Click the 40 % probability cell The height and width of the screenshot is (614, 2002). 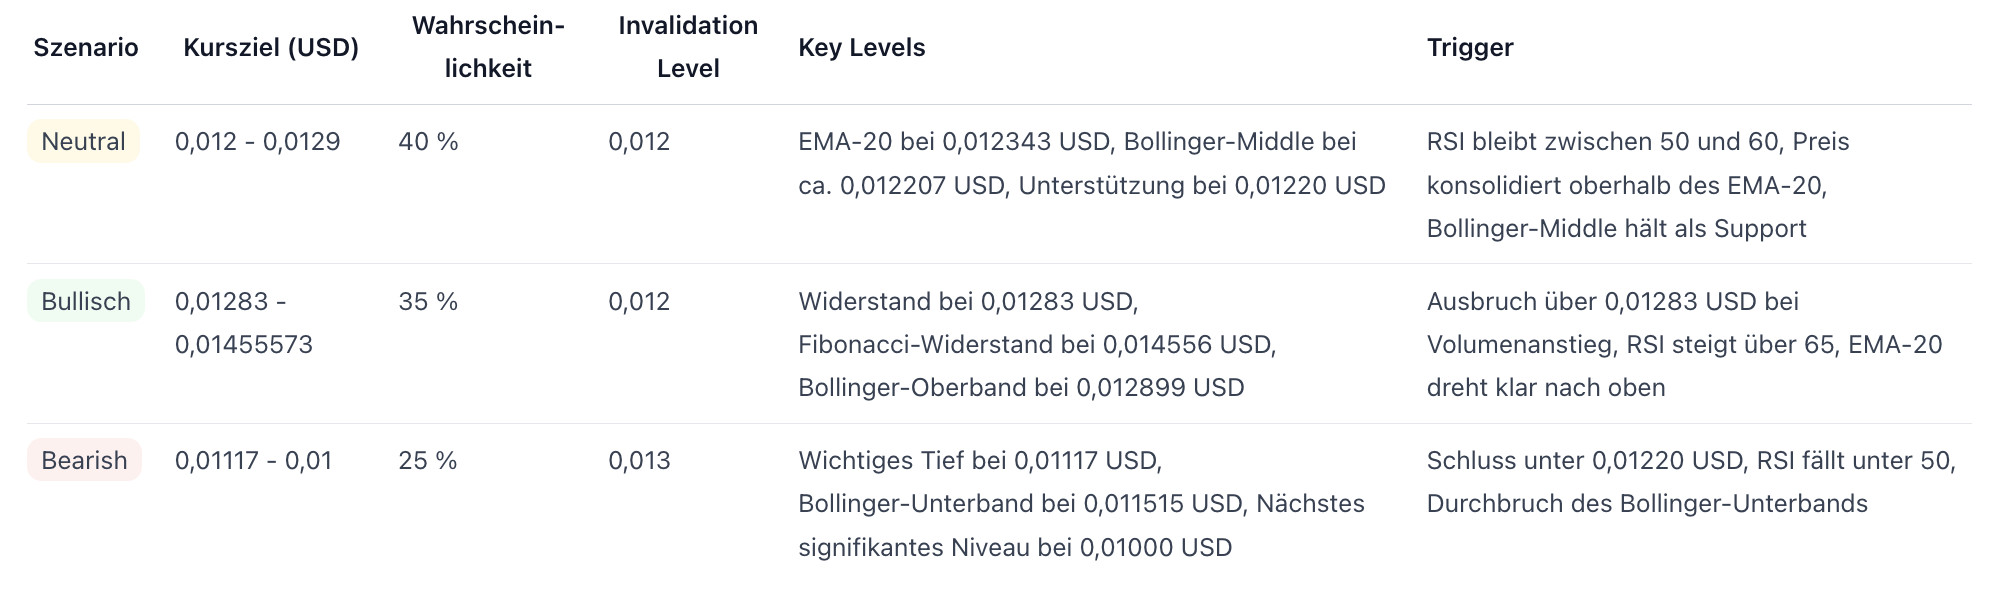[428, 141]
